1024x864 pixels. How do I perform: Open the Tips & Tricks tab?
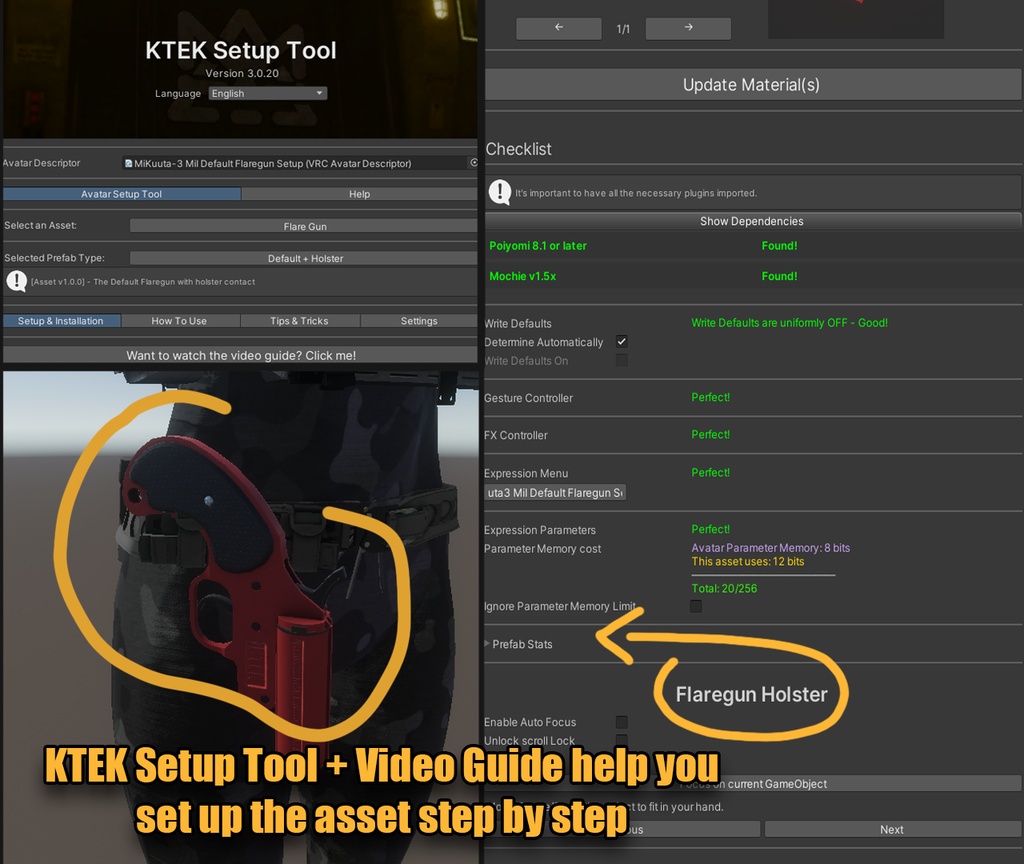coord(299,321)
